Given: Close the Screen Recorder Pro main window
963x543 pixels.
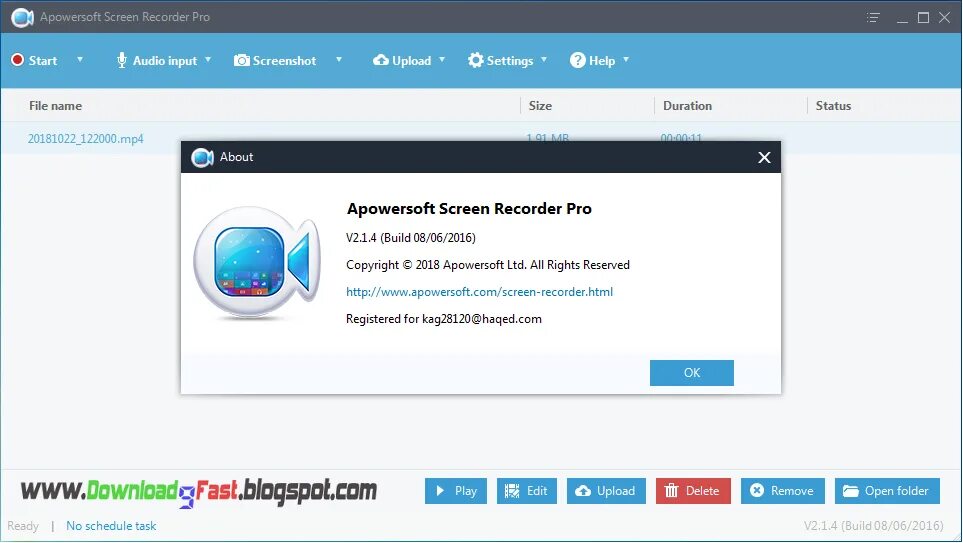Looking at the screenshot, I should 945,17.
